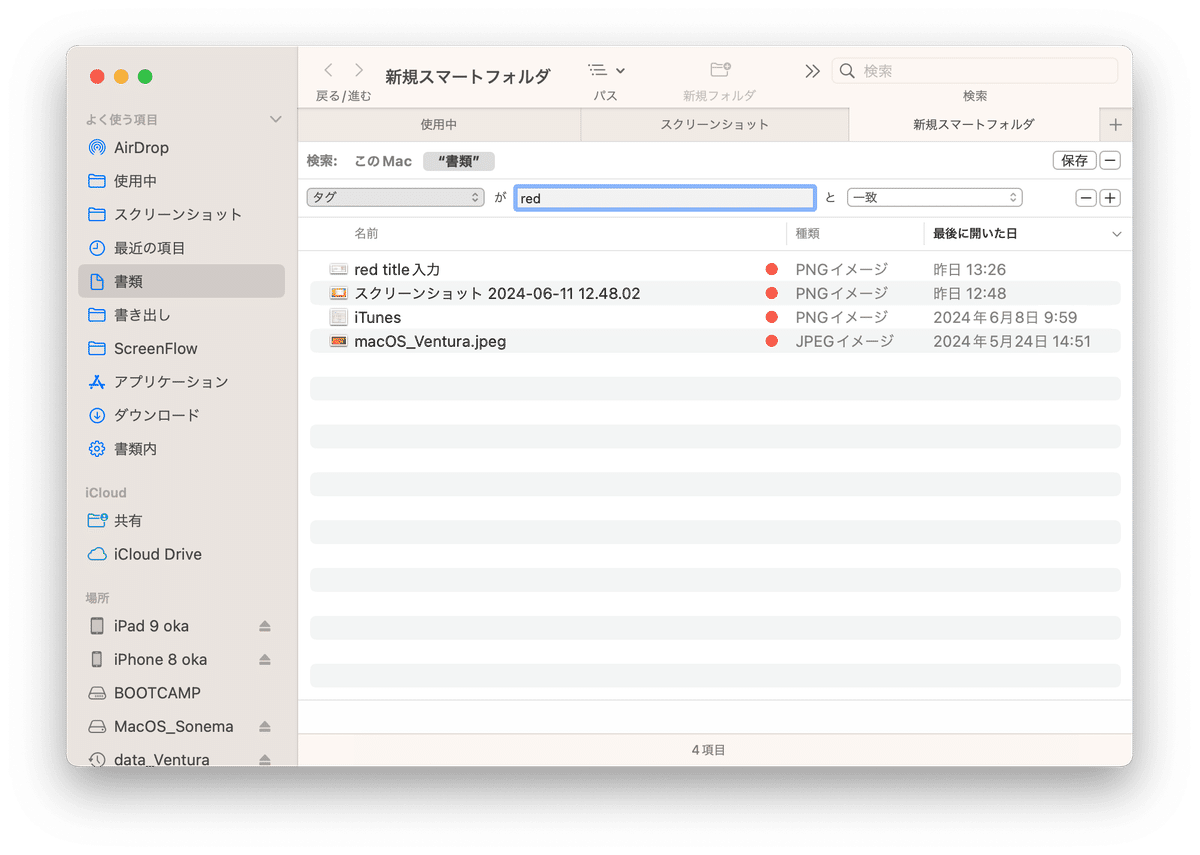The width and height of the screenshot is (1200, 855).
Task: Go back with the back arrow
Action: coord(328,70)
